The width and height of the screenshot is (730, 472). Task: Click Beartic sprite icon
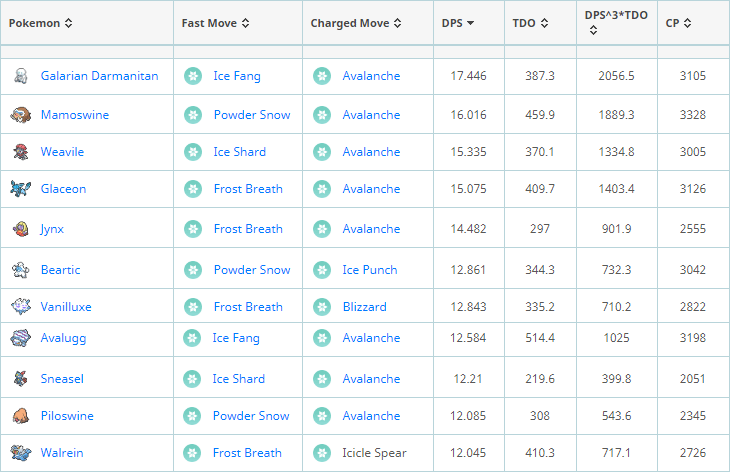(20, 270)
